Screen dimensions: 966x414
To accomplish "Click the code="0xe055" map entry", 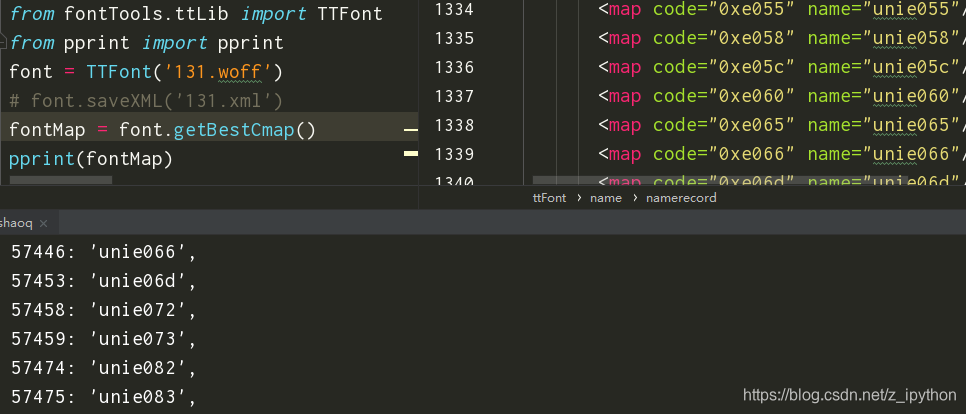I will tap(781, 9).
